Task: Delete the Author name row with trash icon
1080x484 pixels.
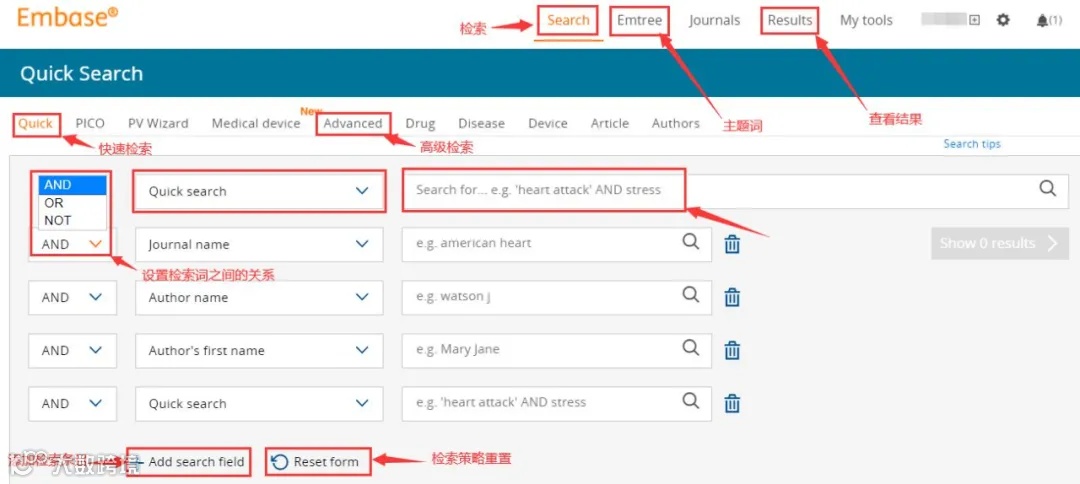Action: click(x=732, y=297)
